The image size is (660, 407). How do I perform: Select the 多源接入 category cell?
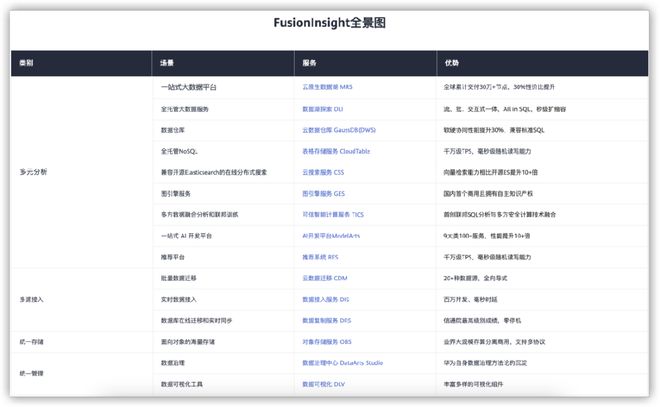click(x=32, y=299)
